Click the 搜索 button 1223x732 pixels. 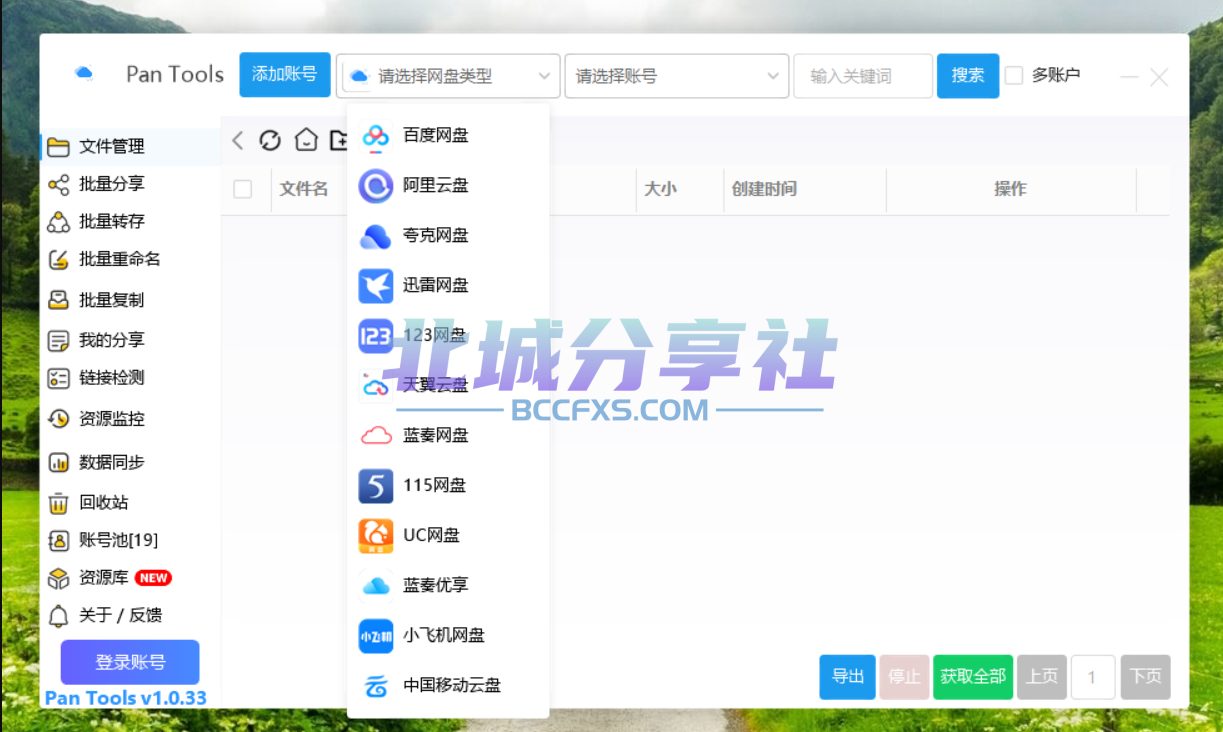pyautogui.click(x=968, y=75)
